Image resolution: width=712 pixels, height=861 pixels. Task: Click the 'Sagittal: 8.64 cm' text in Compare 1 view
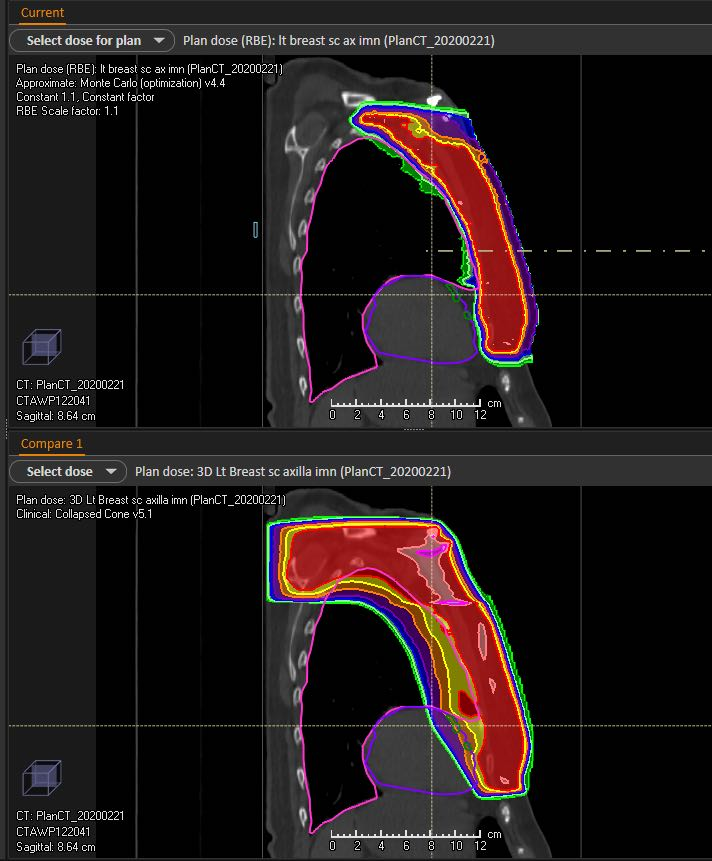click(56, 847)
